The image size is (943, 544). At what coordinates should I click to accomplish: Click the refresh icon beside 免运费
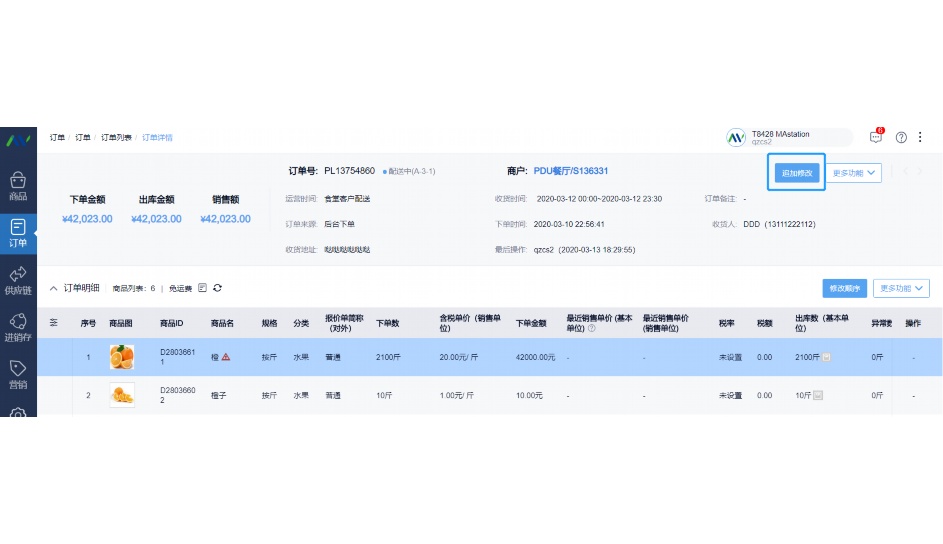coord(217,288)
